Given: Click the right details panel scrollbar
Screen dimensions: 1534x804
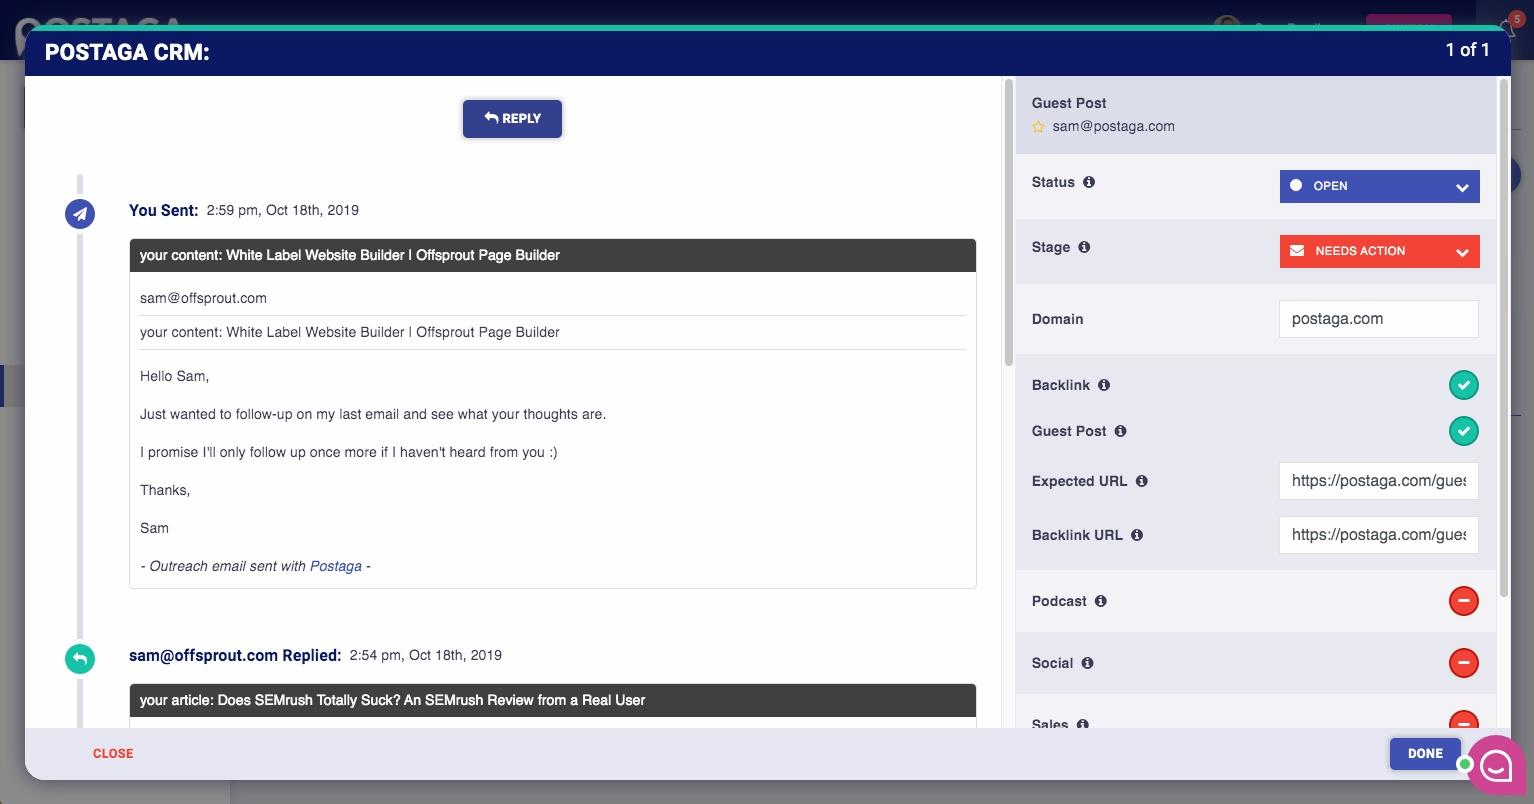Looking at the screenshot, I should 1503,337.
